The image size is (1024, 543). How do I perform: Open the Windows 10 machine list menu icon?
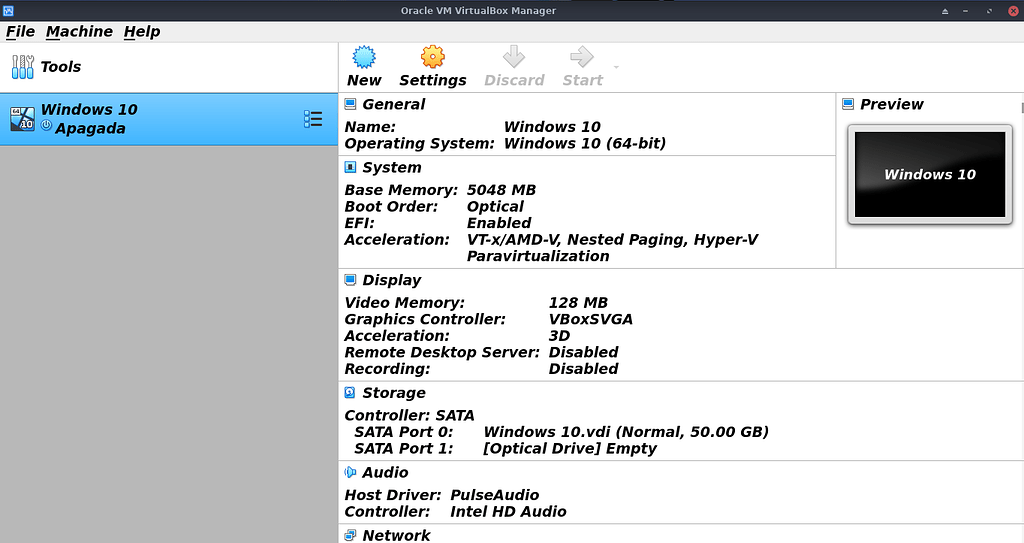click(313, 119)
